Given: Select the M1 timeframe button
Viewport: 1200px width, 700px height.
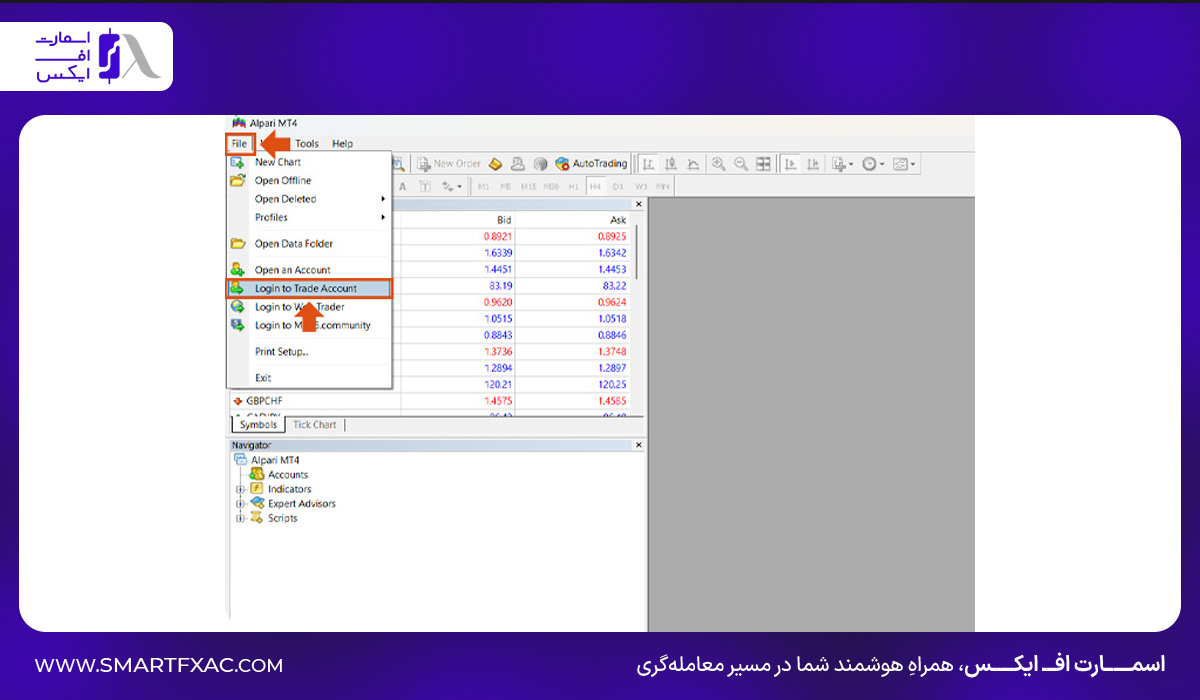Looking at the screenshot, I should click(x=484, y=187).
